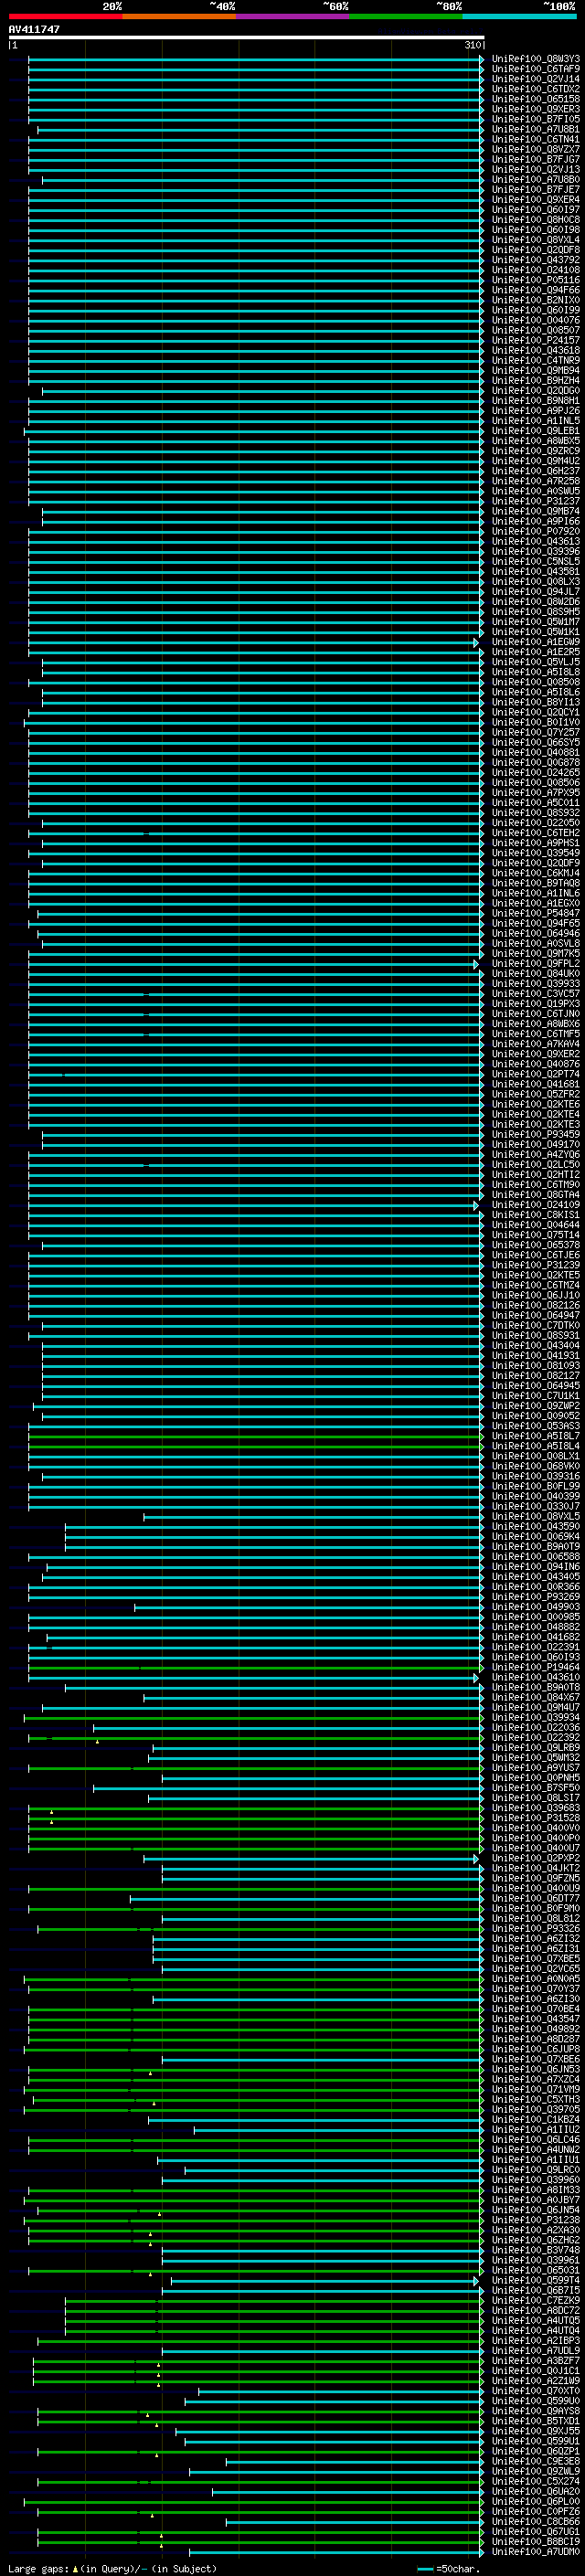The height and width of the screenshot is (2576, 585).
Task: Select the AV411747 query label
Action: tap(34, 30)
